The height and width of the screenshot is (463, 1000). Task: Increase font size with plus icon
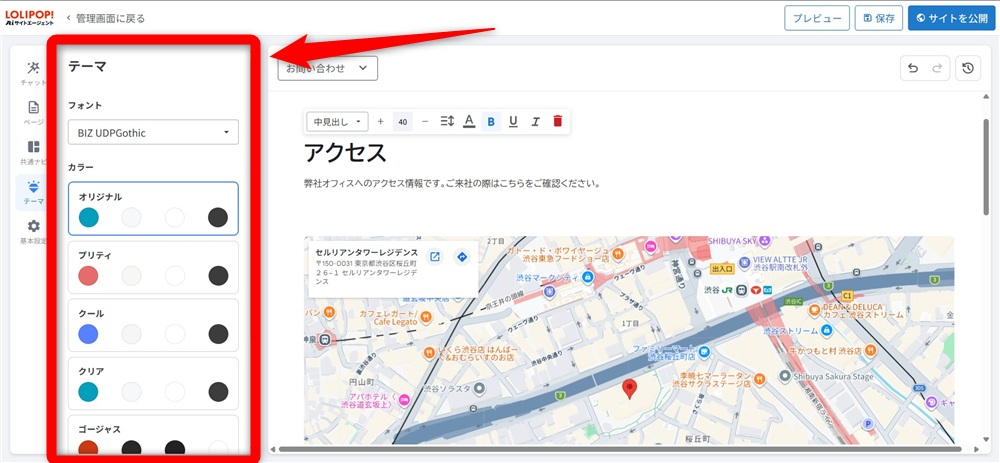[x=381, y=121]
